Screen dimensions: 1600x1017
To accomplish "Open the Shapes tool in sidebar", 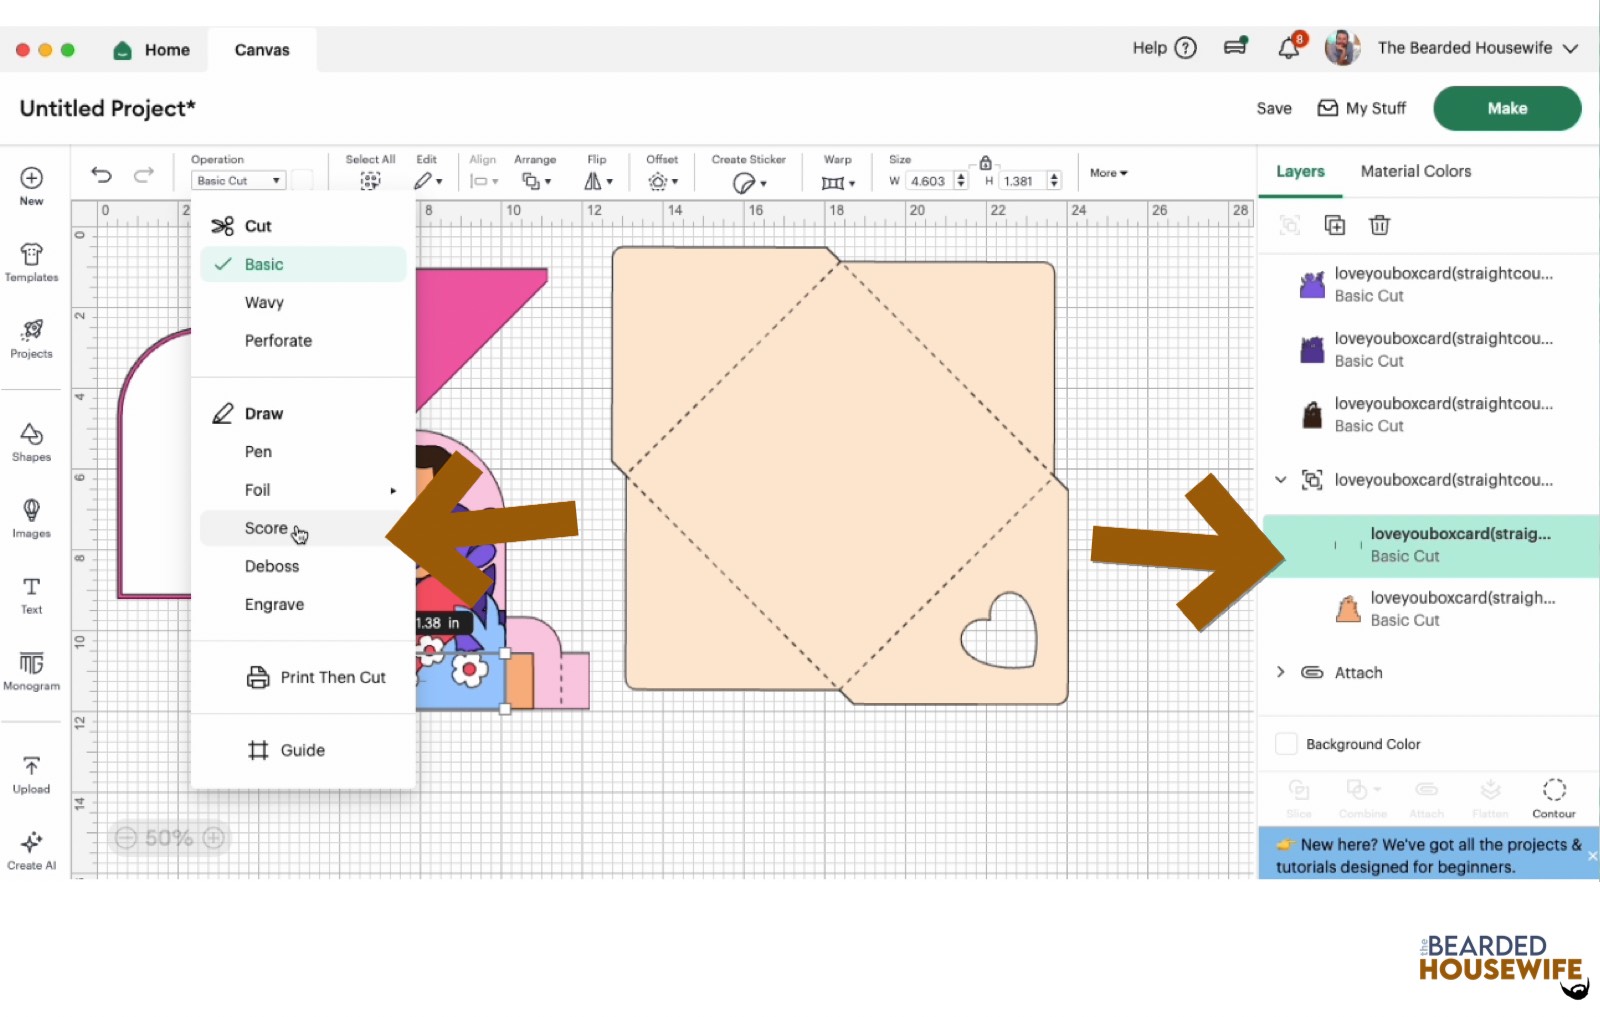I will tap(31, 442).
